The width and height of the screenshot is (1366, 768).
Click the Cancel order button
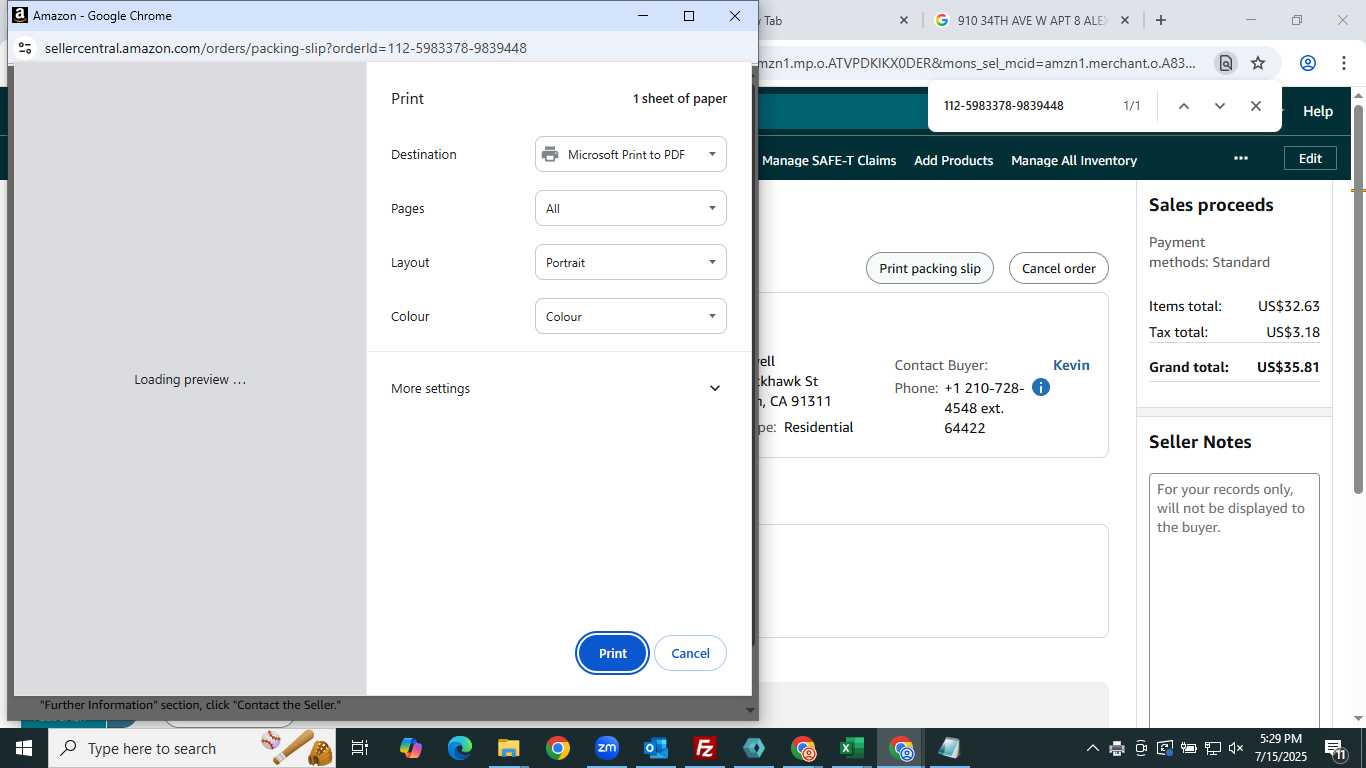pyautogui.click(x=1059, y=268)
